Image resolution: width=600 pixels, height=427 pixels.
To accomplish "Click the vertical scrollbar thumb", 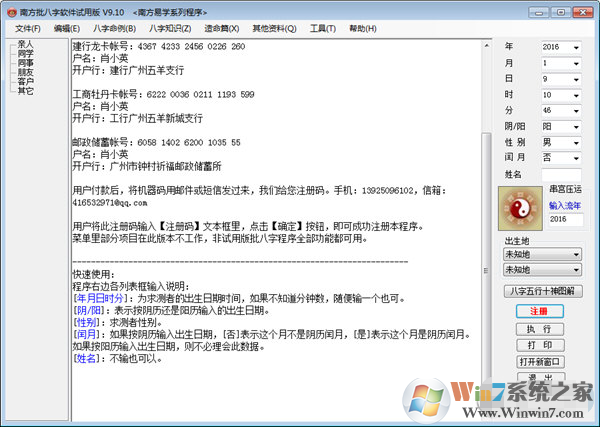I will point(486,254).
